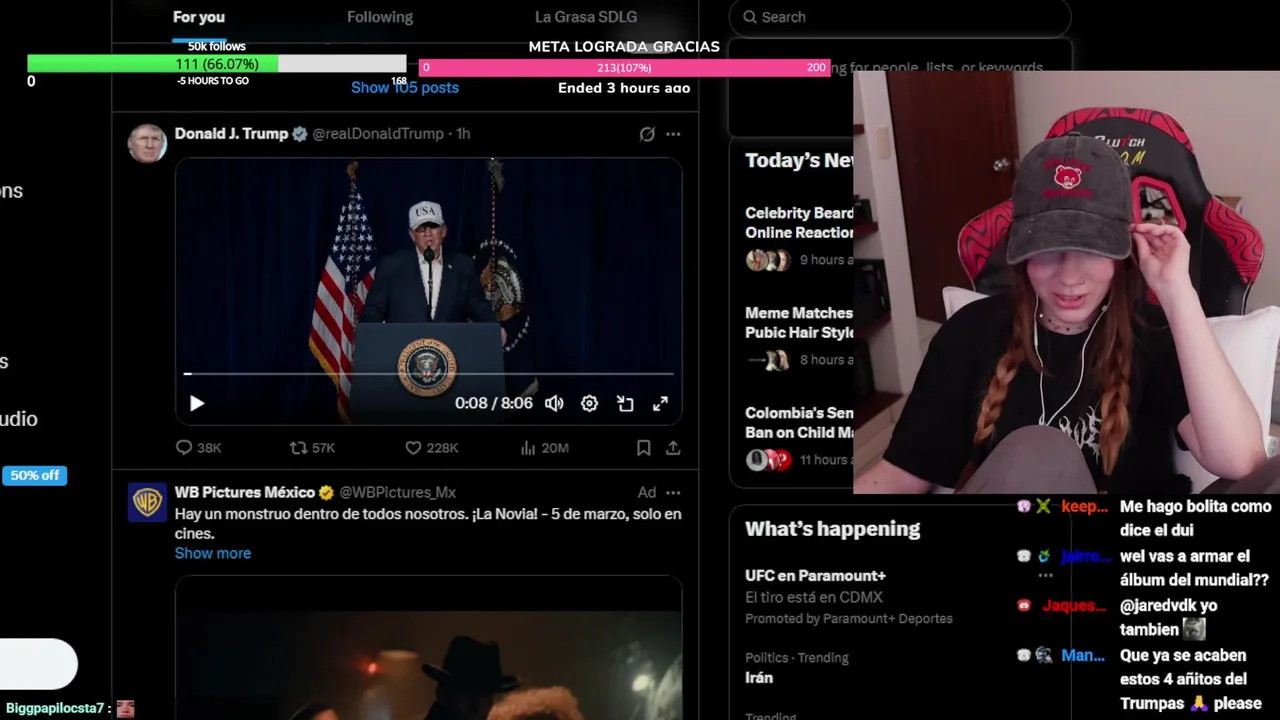Share the Trump post
1280x720 pixels.
[x=673, y=448]
